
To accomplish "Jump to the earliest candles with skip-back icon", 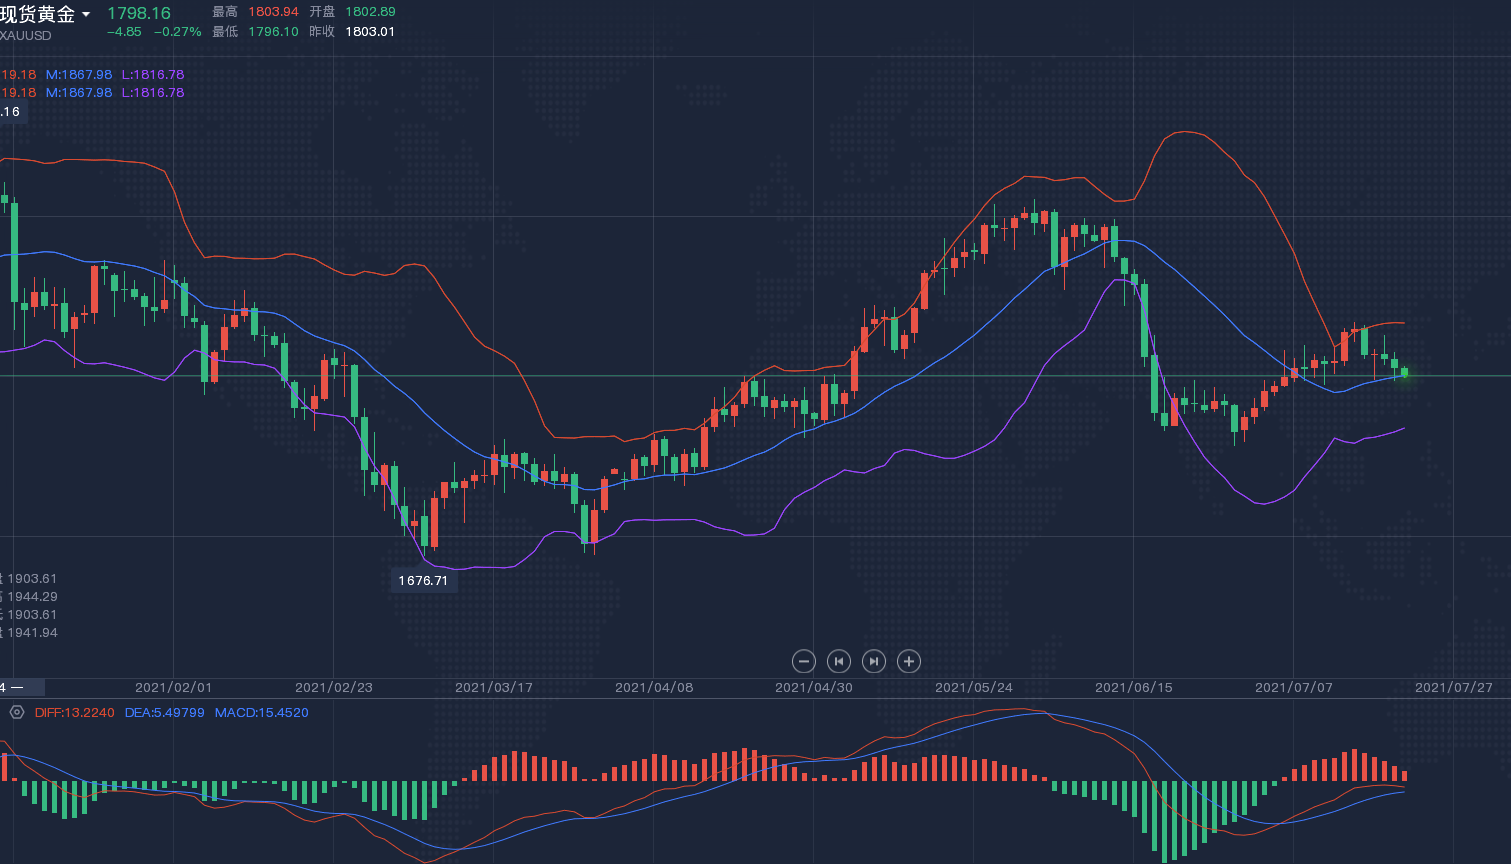I will pyautogui.click(x=839, y=661).
